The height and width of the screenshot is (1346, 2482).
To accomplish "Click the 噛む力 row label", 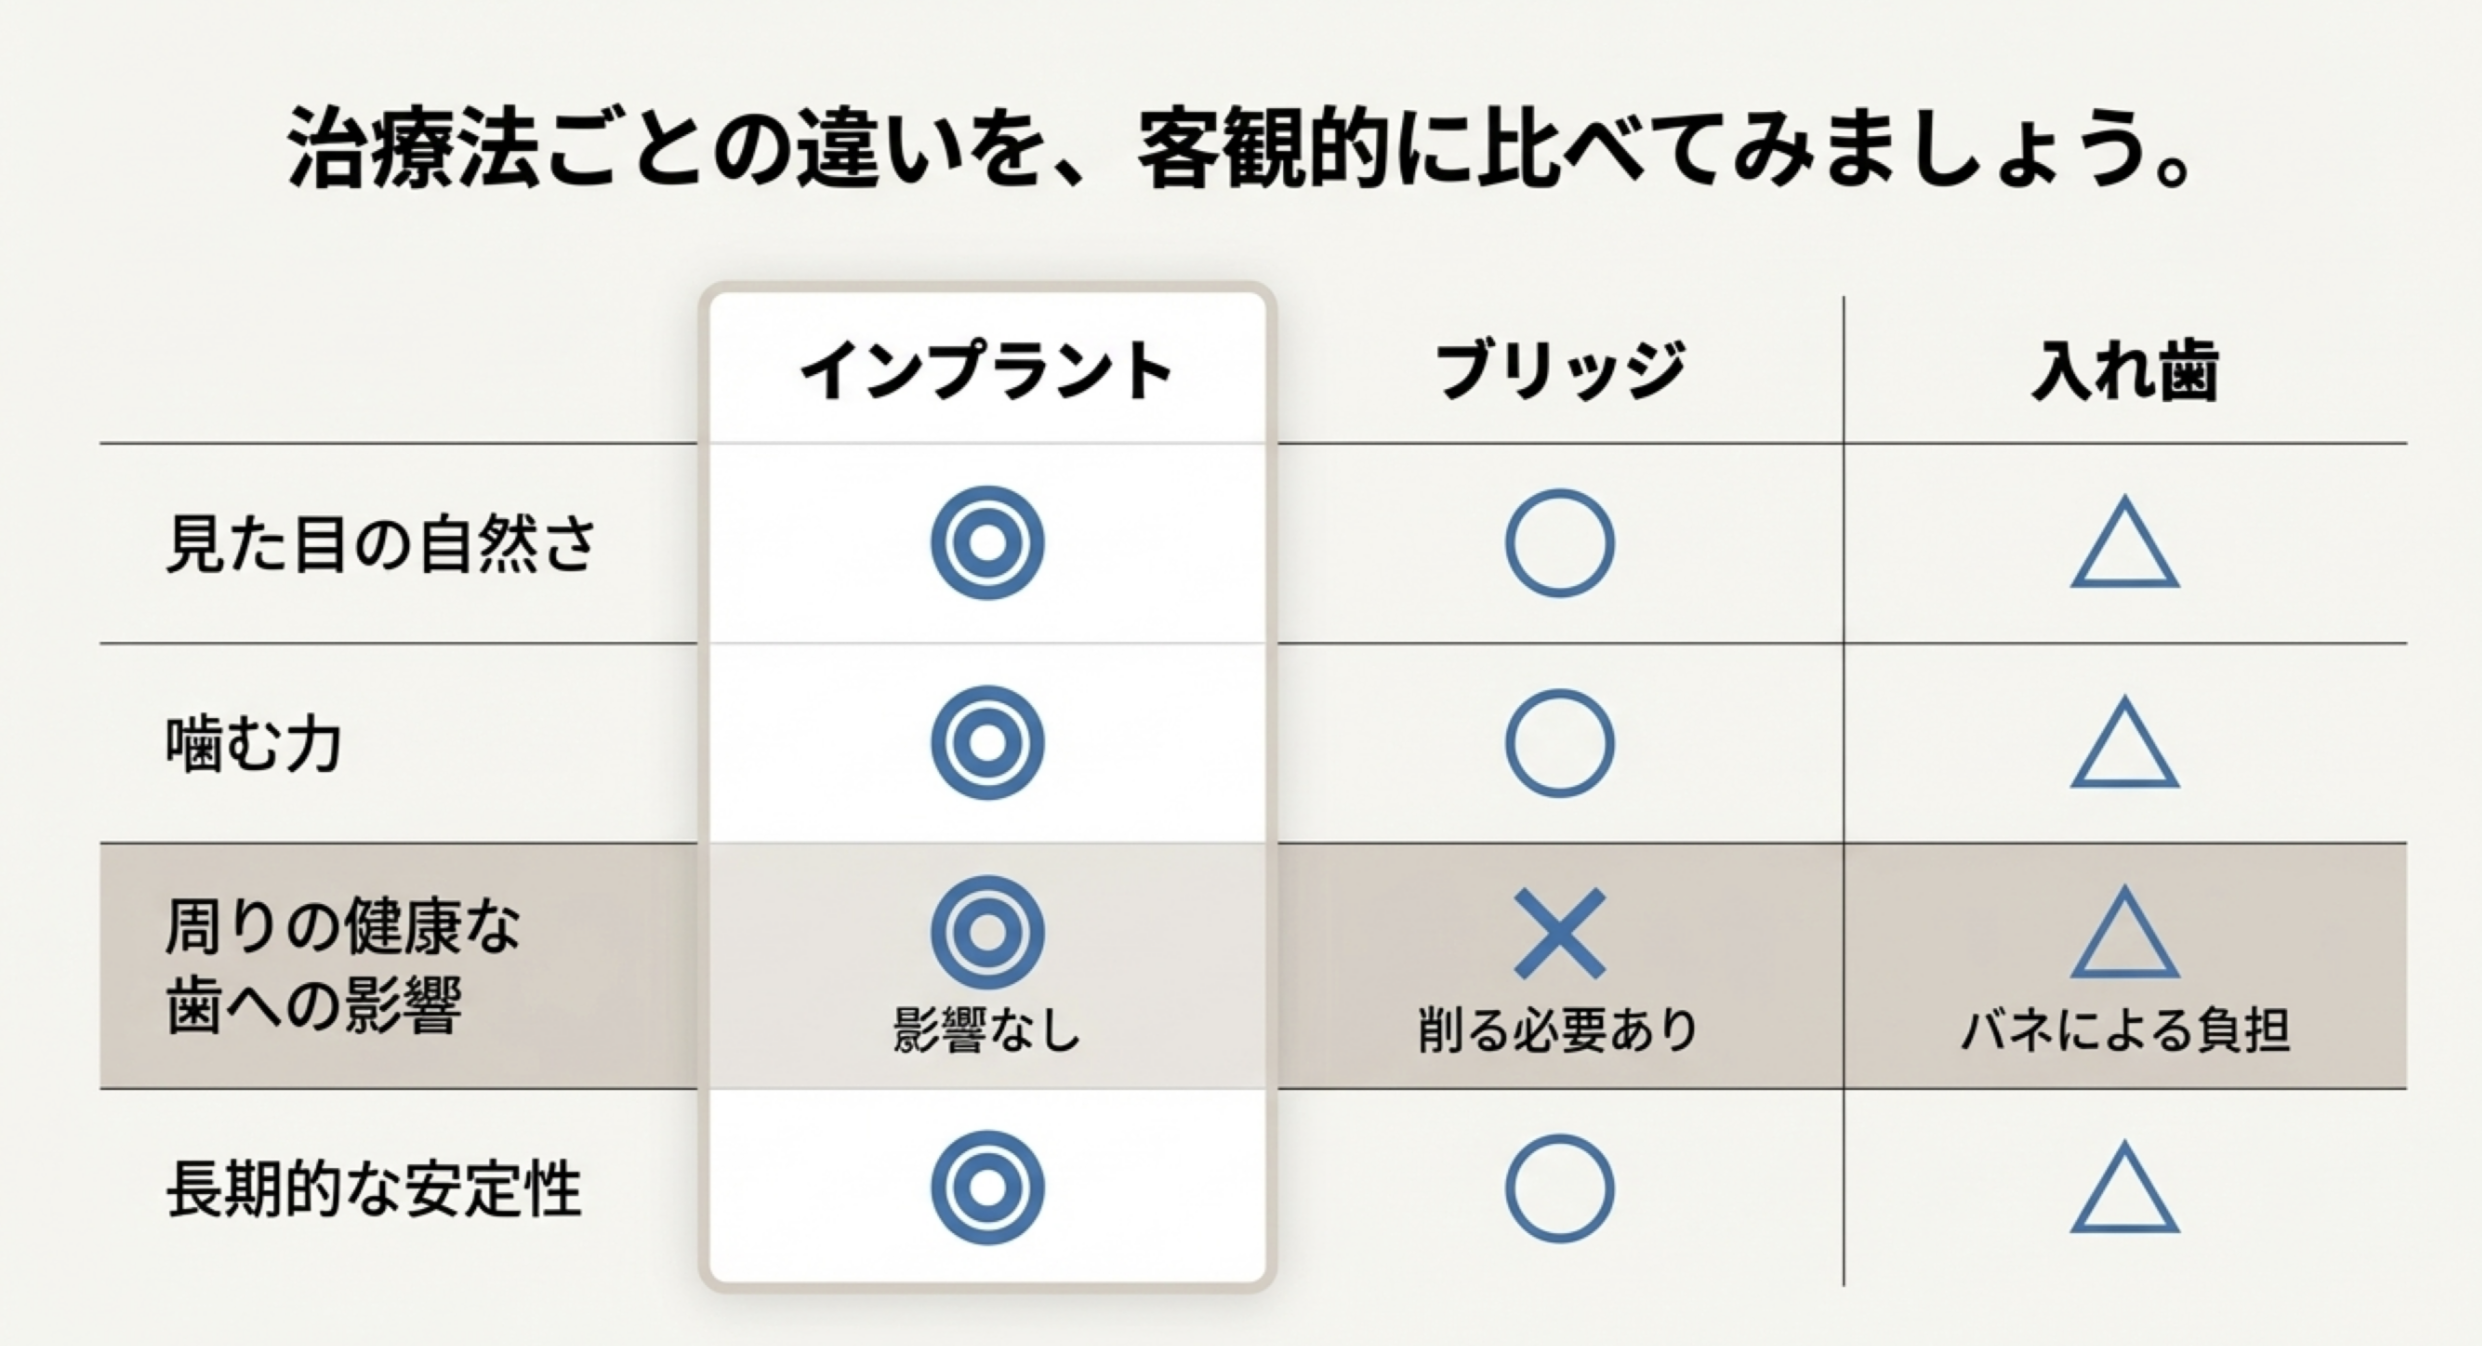I will (254, 745).
